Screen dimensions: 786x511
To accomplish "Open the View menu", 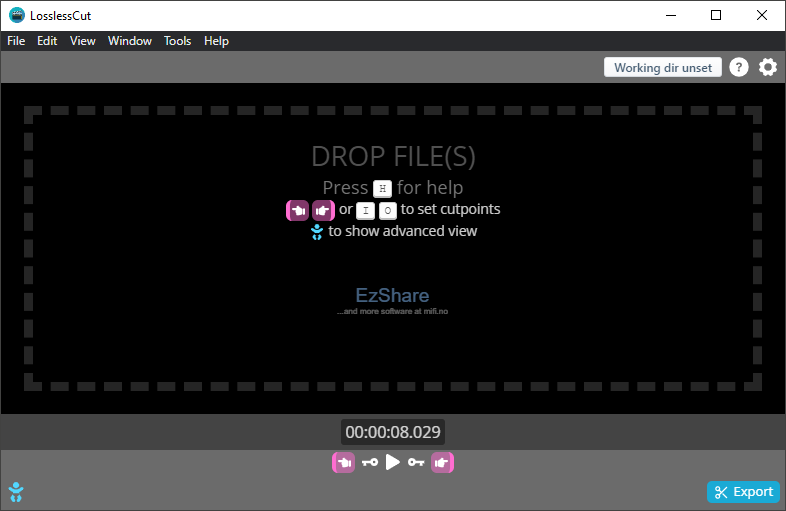I will pyautogui.click(x=82, y=41).
